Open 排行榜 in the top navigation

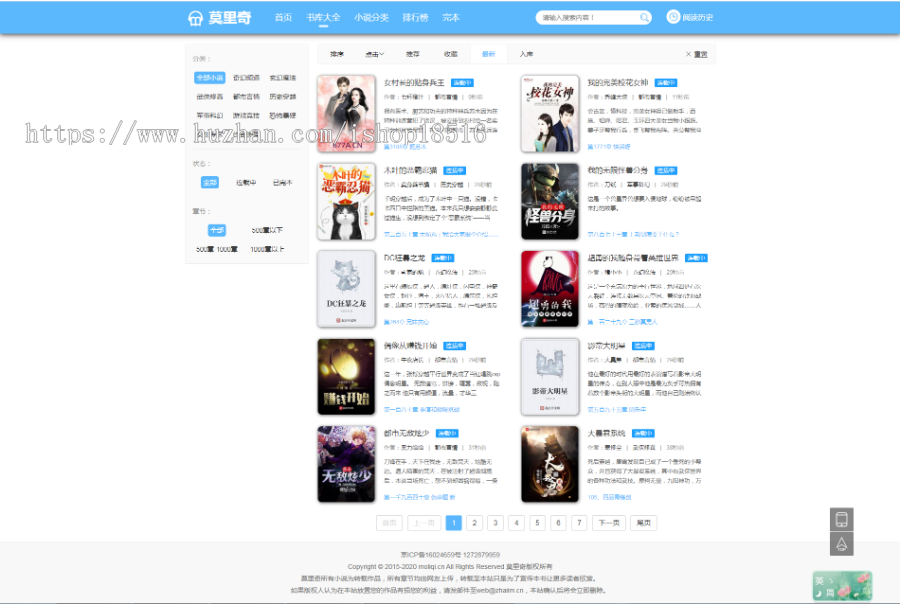(x=416, y=17)
